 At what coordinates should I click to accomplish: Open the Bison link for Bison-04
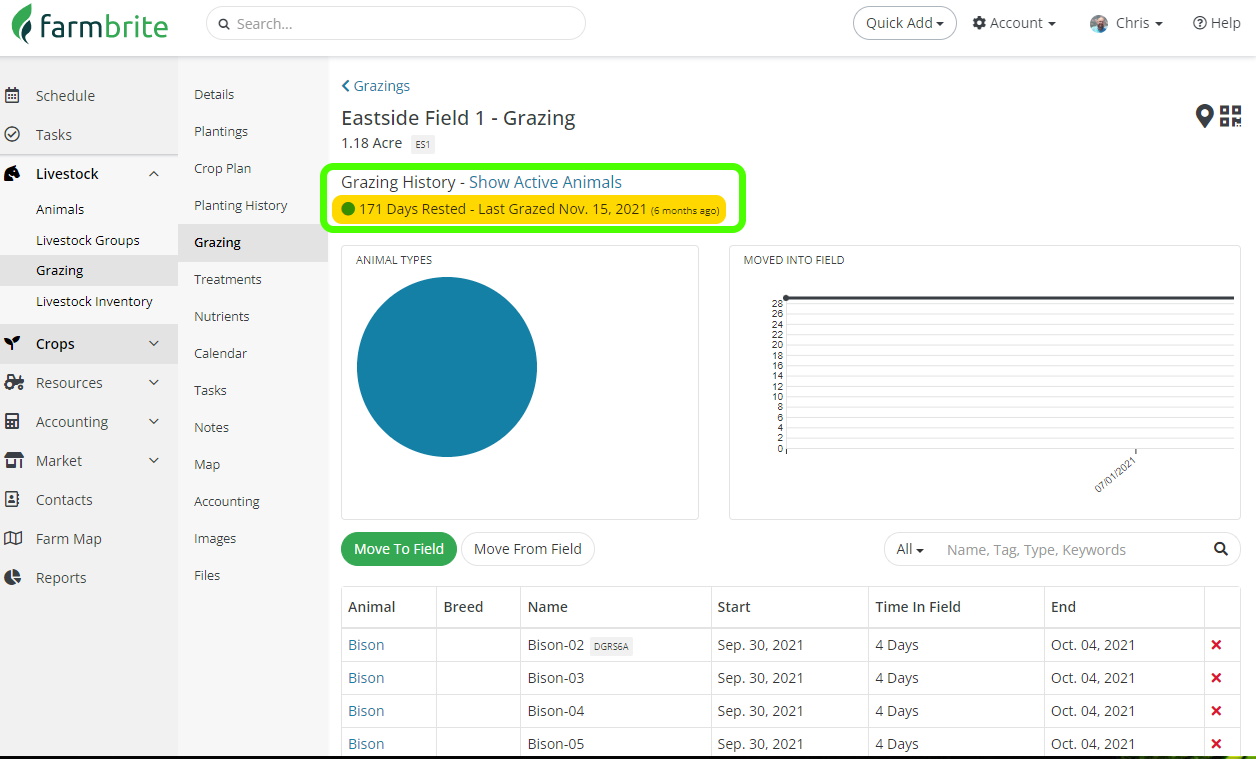coord(366,711)
